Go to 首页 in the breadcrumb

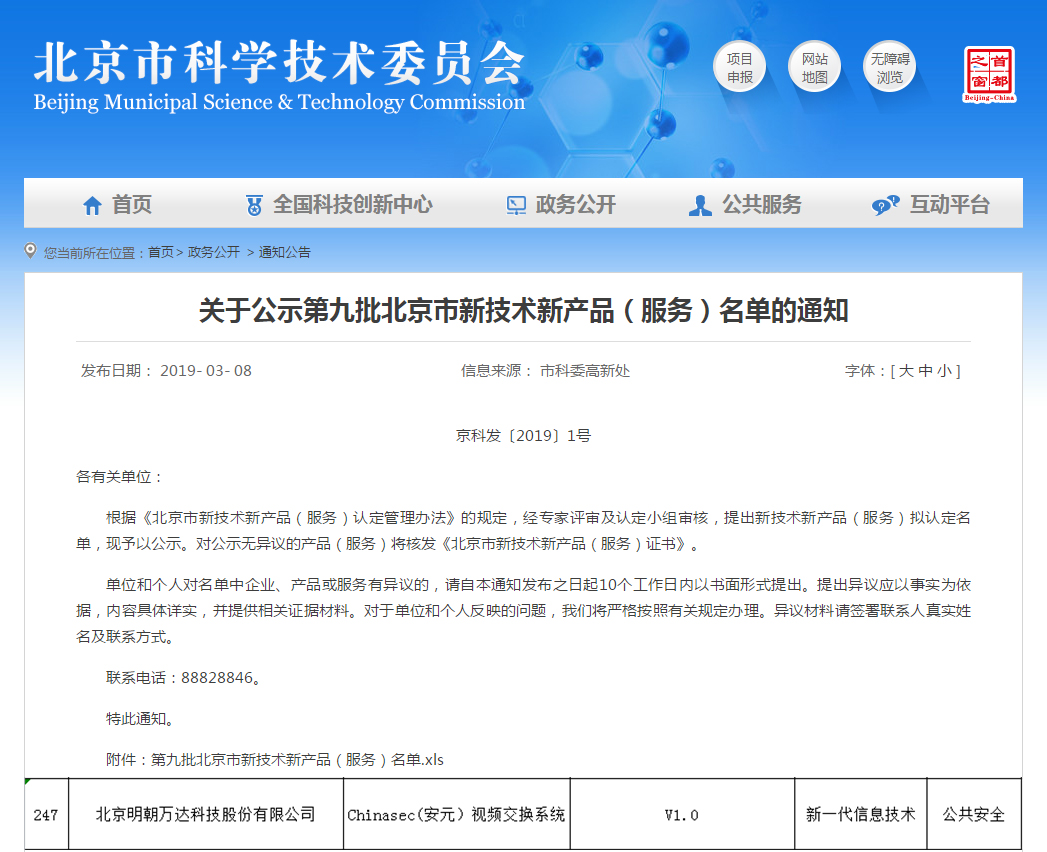click(160, 253)
